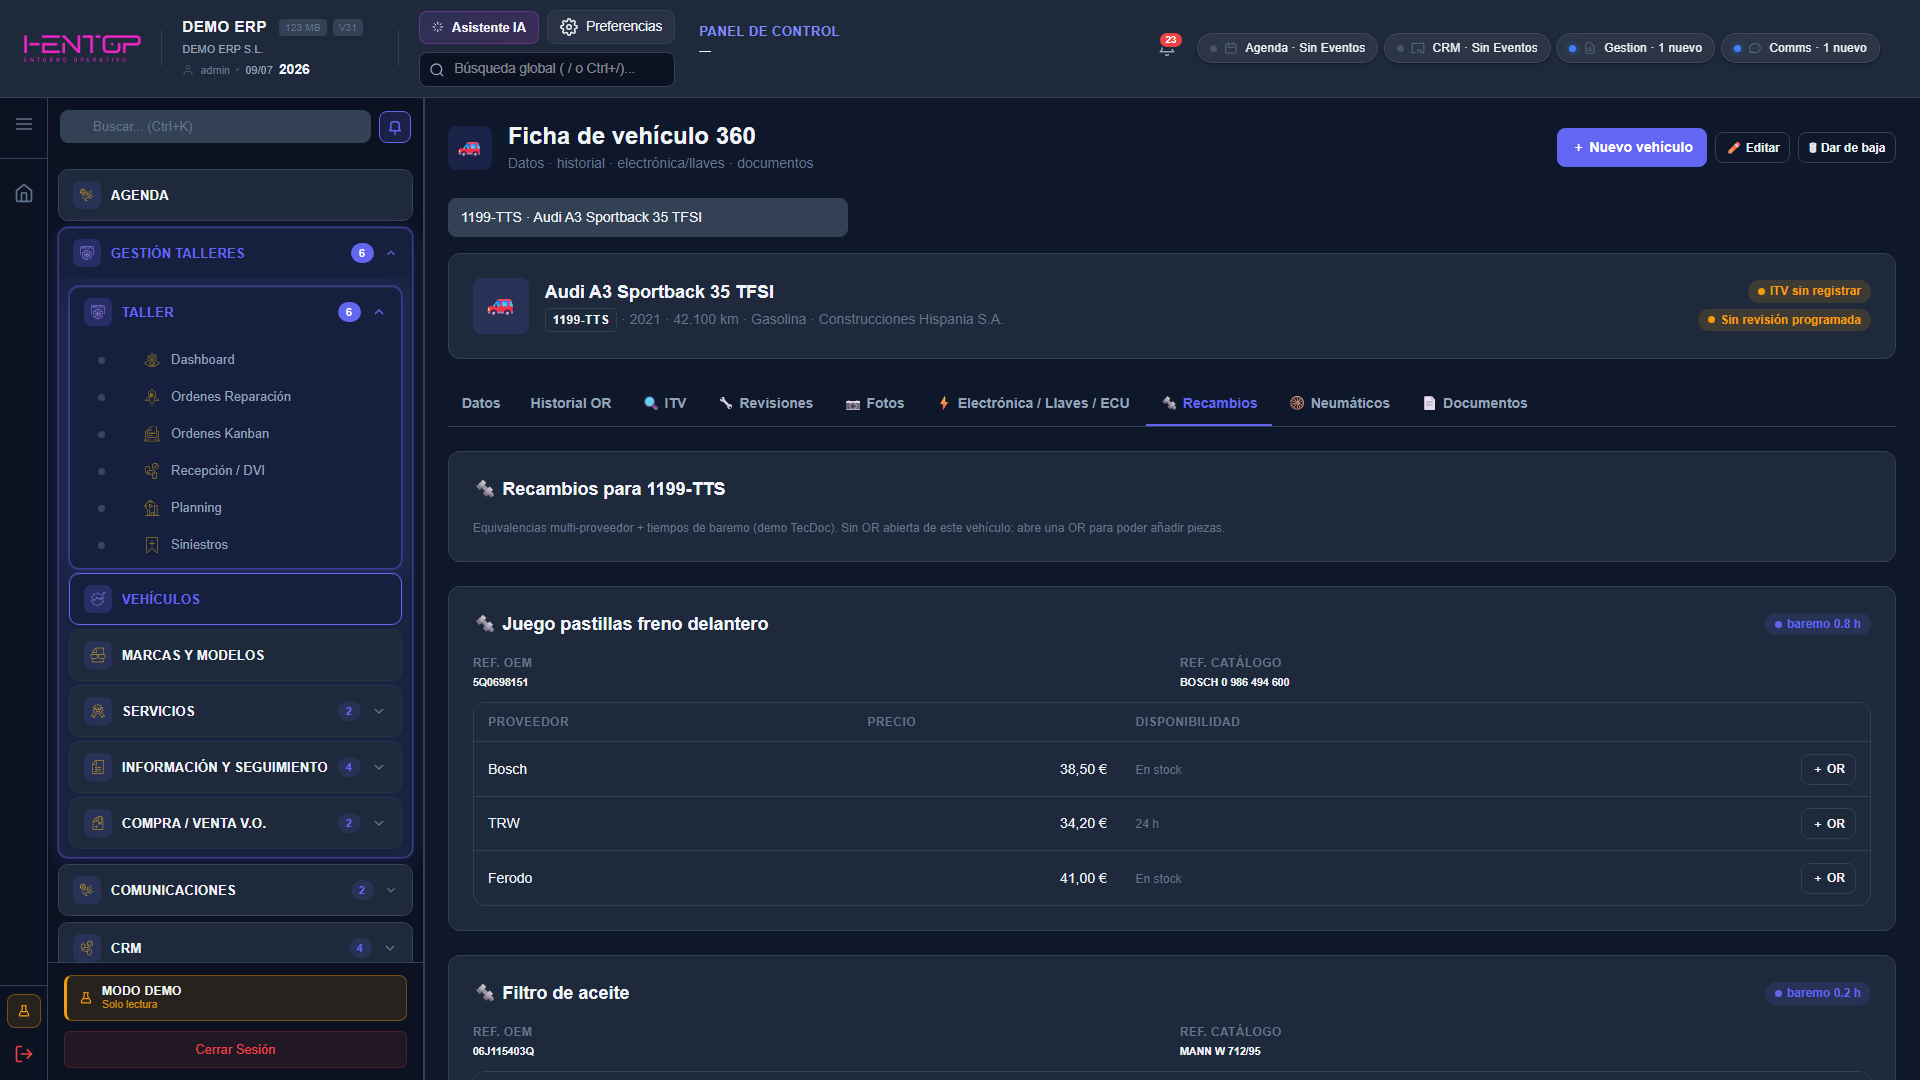Switch to the Datos tab

481,403
